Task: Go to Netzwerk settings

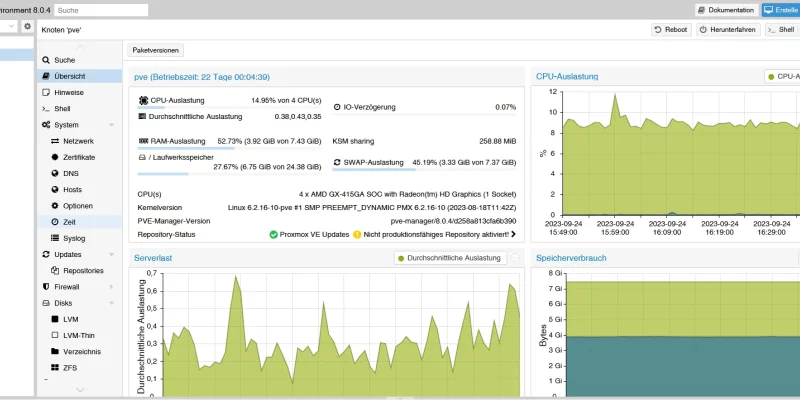Action: (80, 141)
